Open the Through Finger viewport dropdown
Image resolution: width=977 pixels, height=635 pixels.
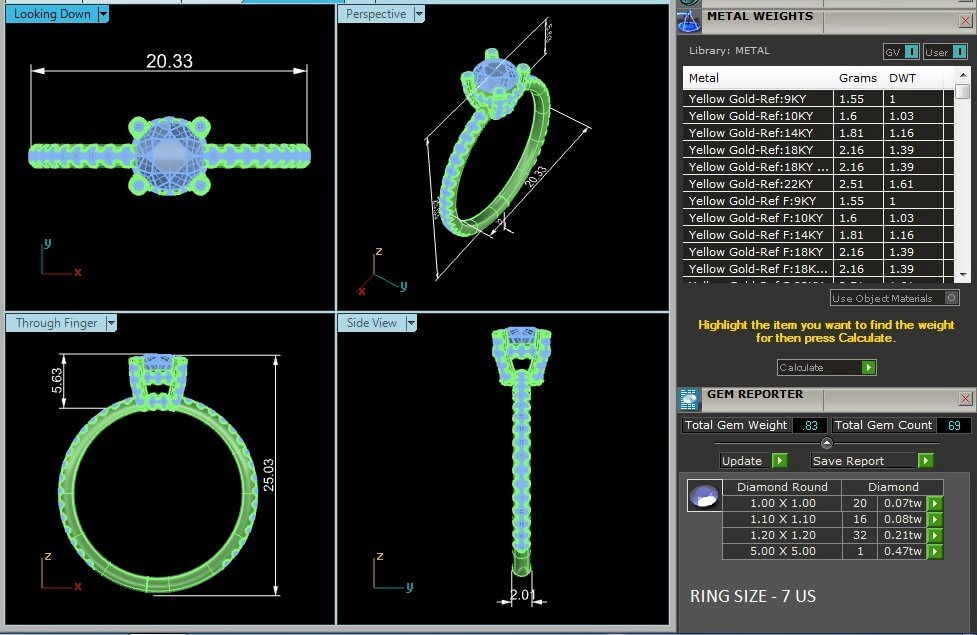pyautogui.click(x=111, y=323)
